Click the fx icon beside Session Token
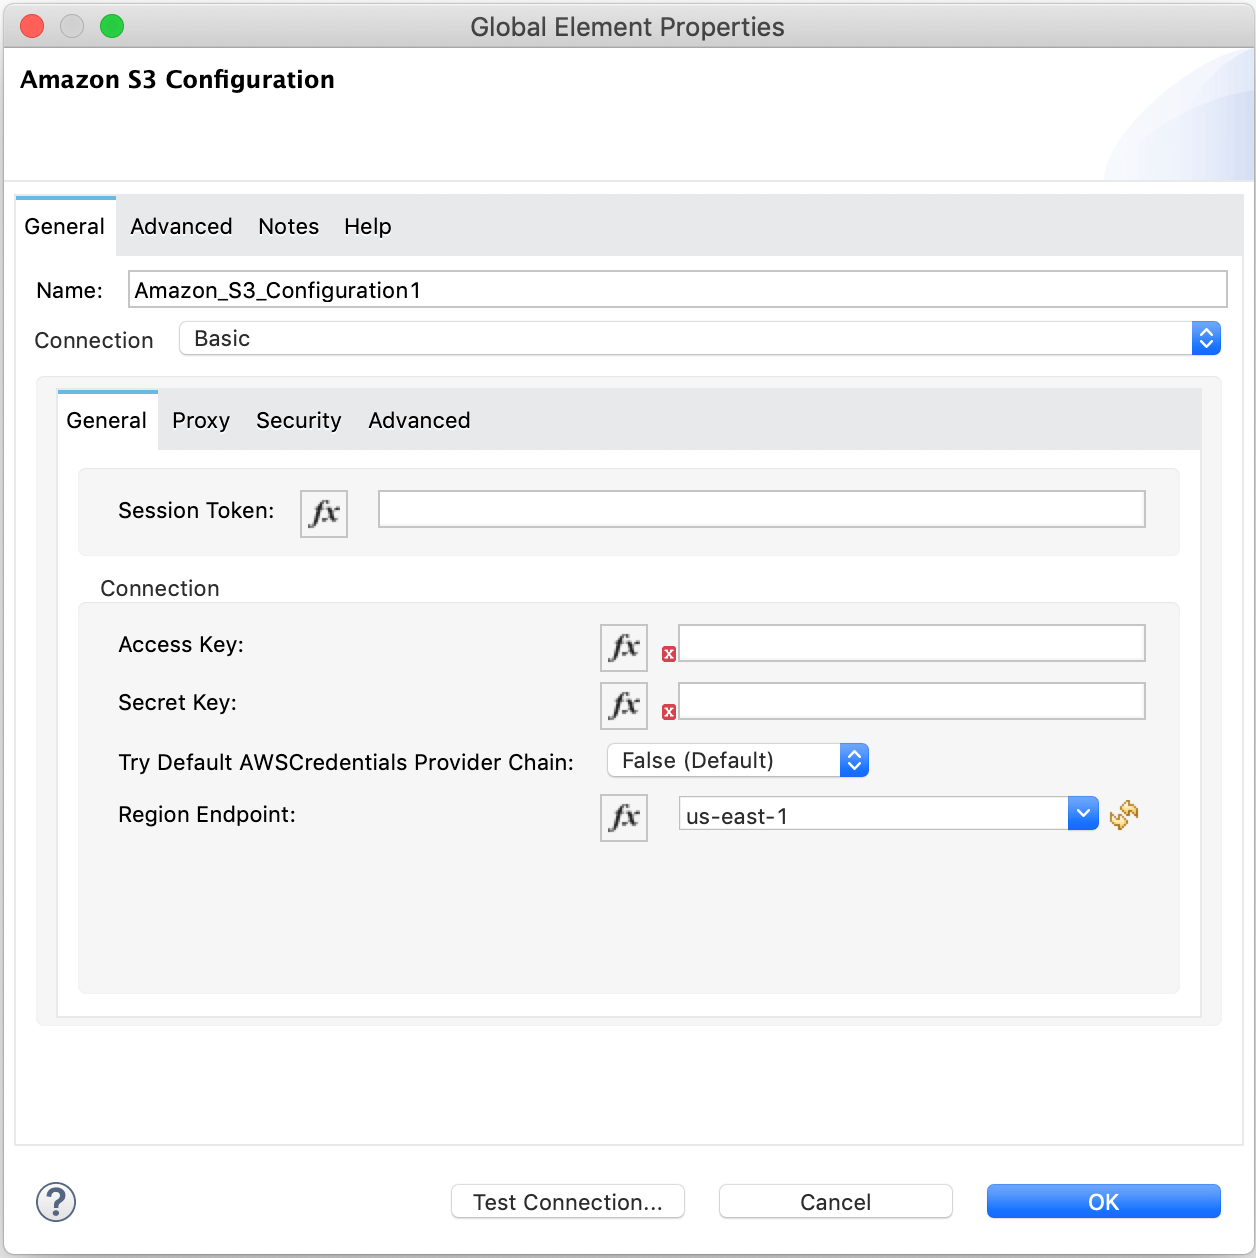 (323, 513)
